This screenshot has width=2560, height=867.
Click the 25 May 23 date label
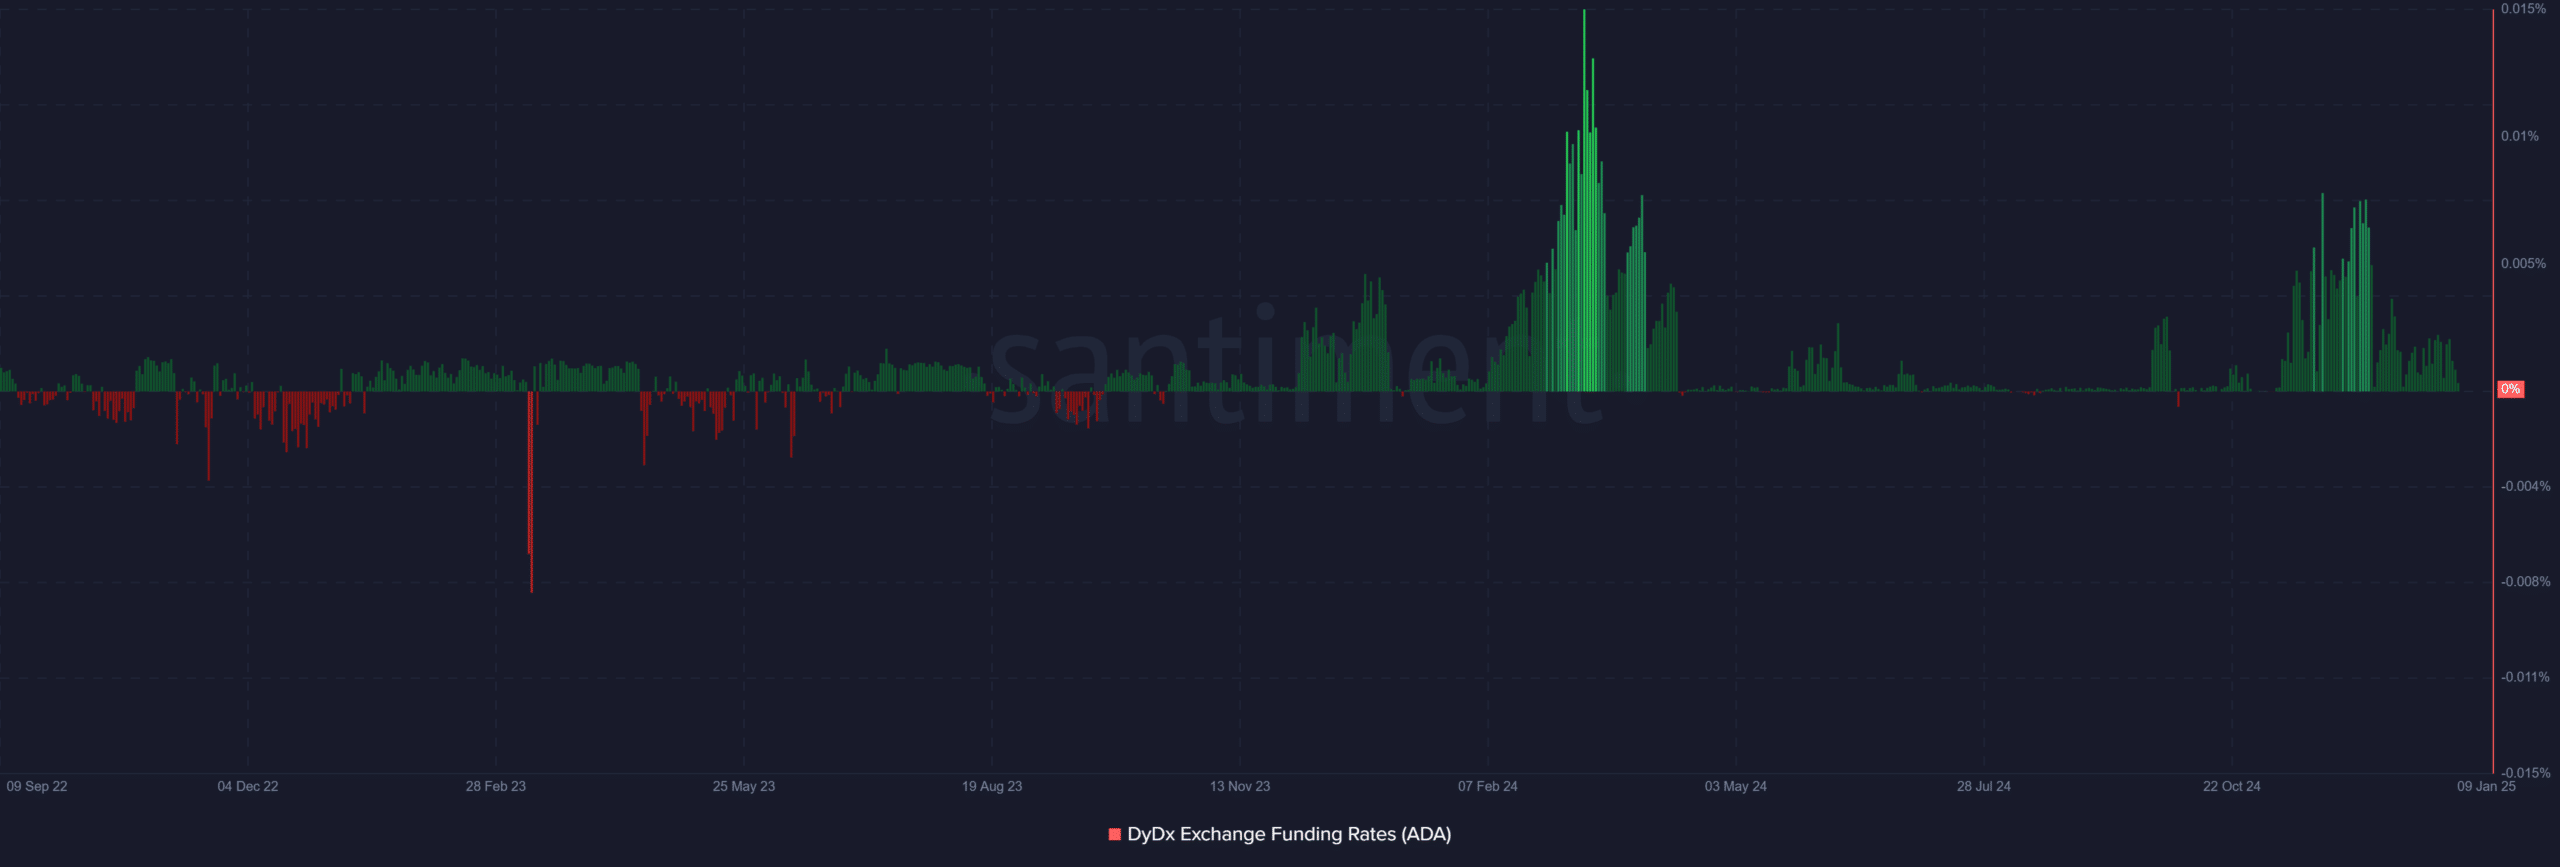[744, 786]
